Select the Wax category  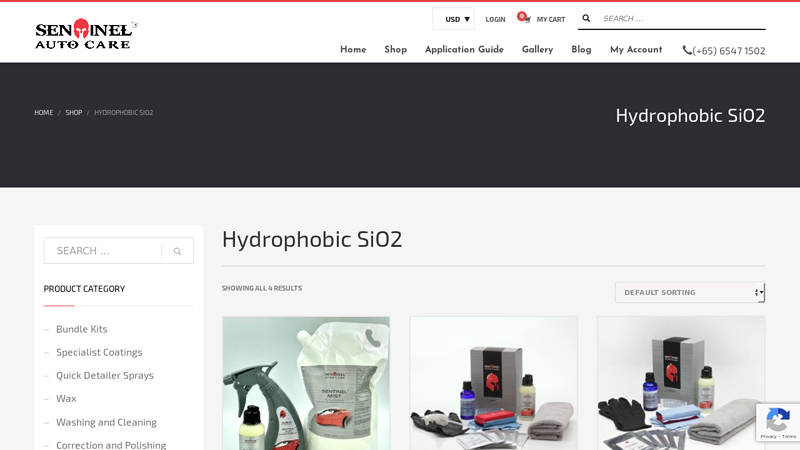tap(66, 398)
